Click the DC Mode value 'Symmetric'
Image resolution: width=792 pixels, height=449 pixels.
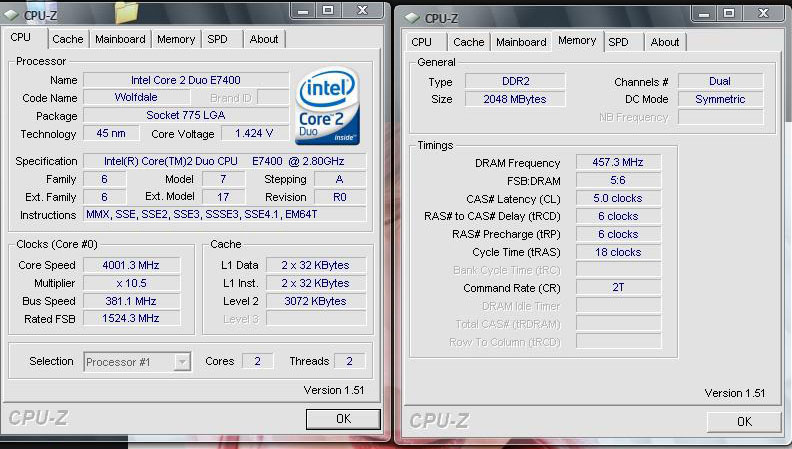pos(720,99)
